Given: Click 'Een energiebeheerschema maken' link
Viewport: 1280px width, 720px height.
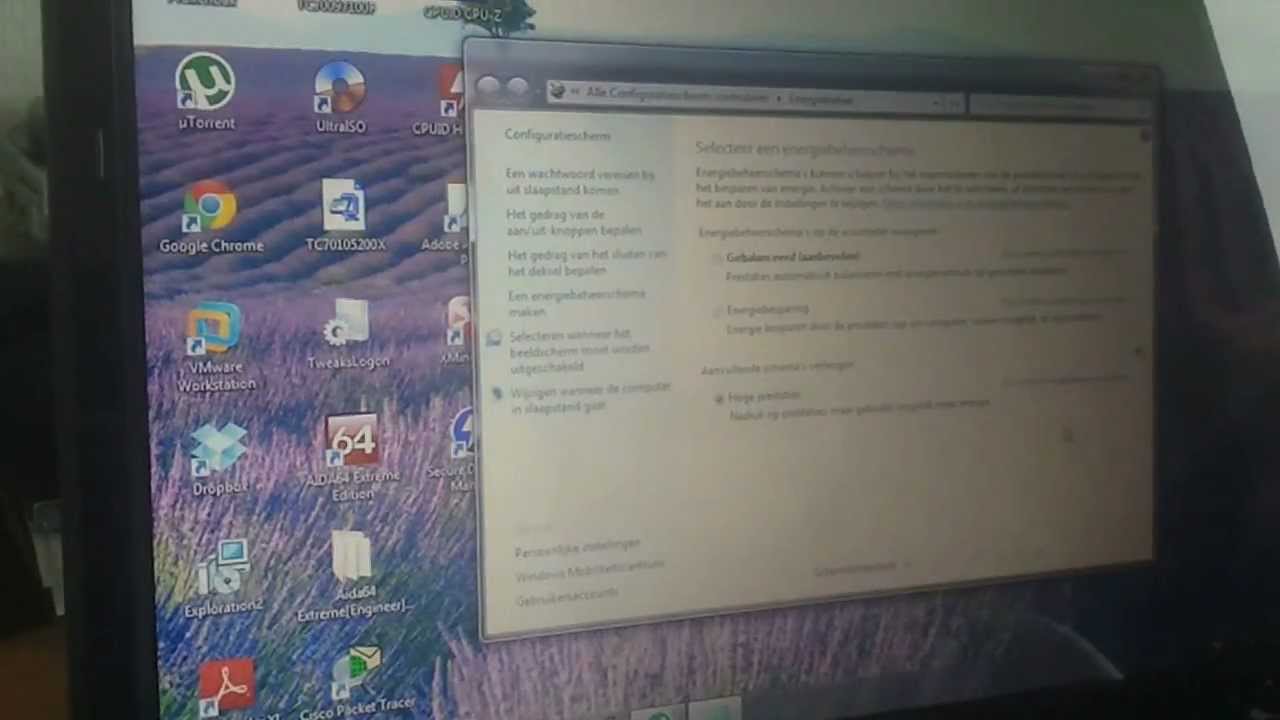Looking at the screenshot, I should pyautogui.click(x=577, y=302).
